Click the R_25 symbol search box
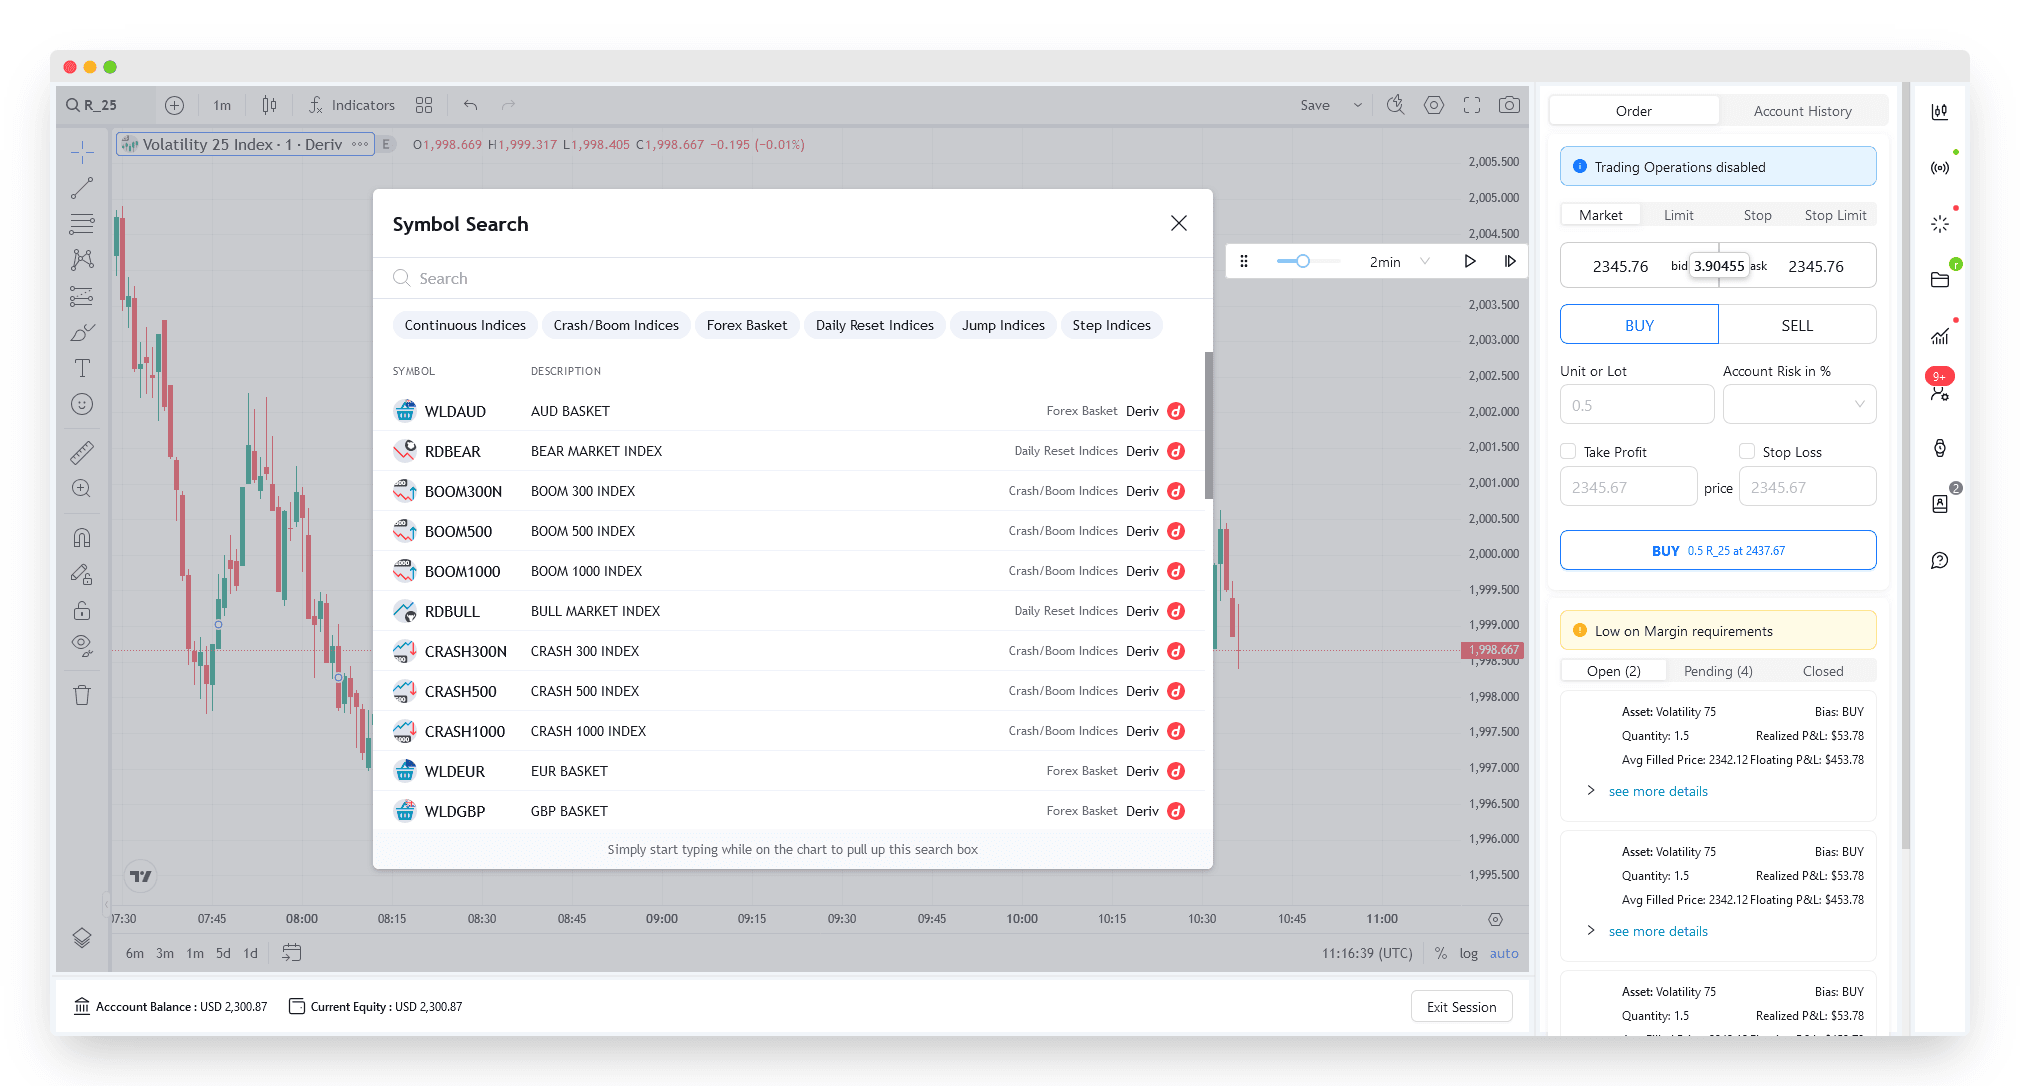Image resolution: width=2020 pixels, height=1086 pixels. tap(106, 105)
